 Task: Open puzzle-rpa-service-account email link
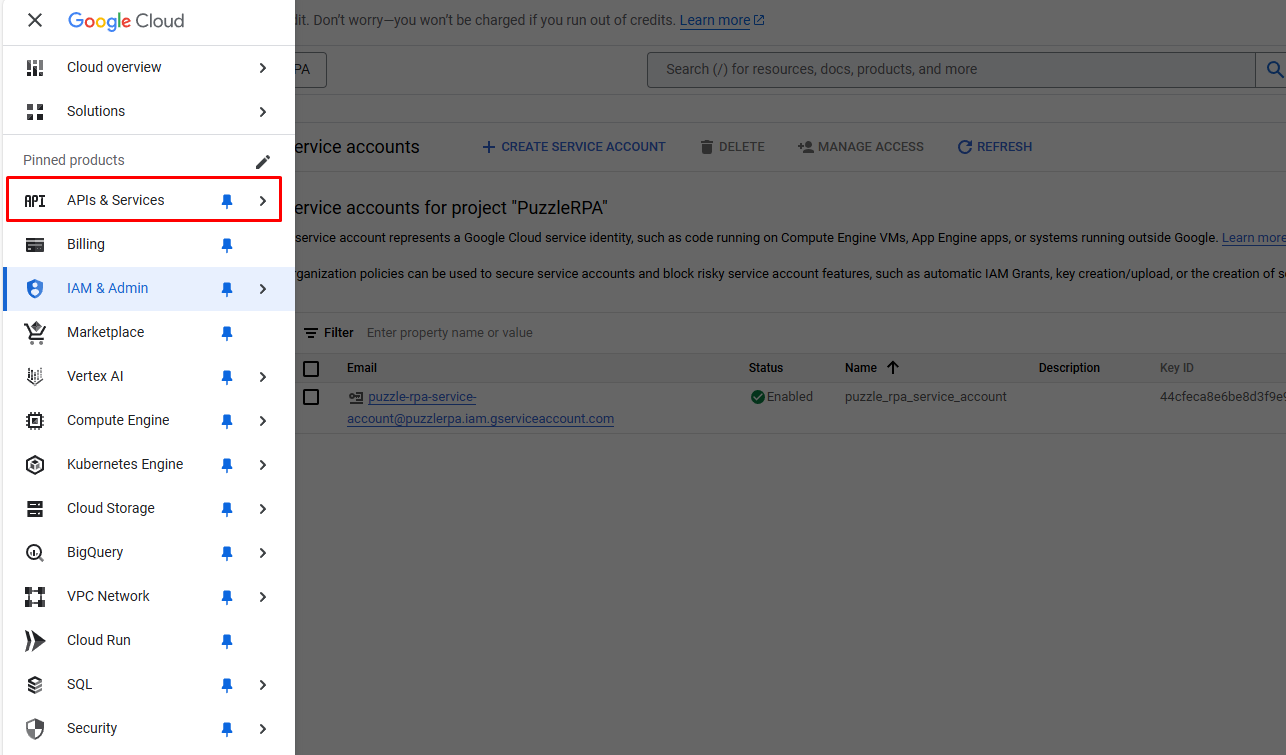click(x=480, y=408)
